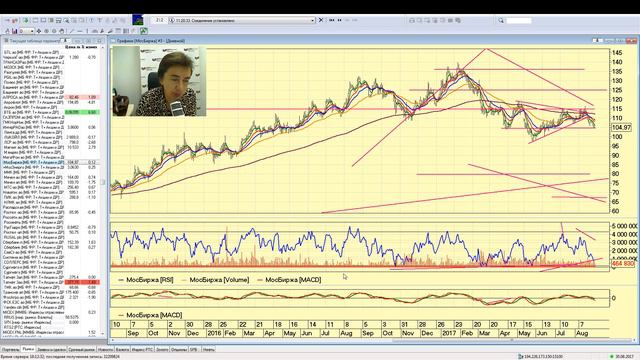Open the SPB tab

tap(194, 350)
